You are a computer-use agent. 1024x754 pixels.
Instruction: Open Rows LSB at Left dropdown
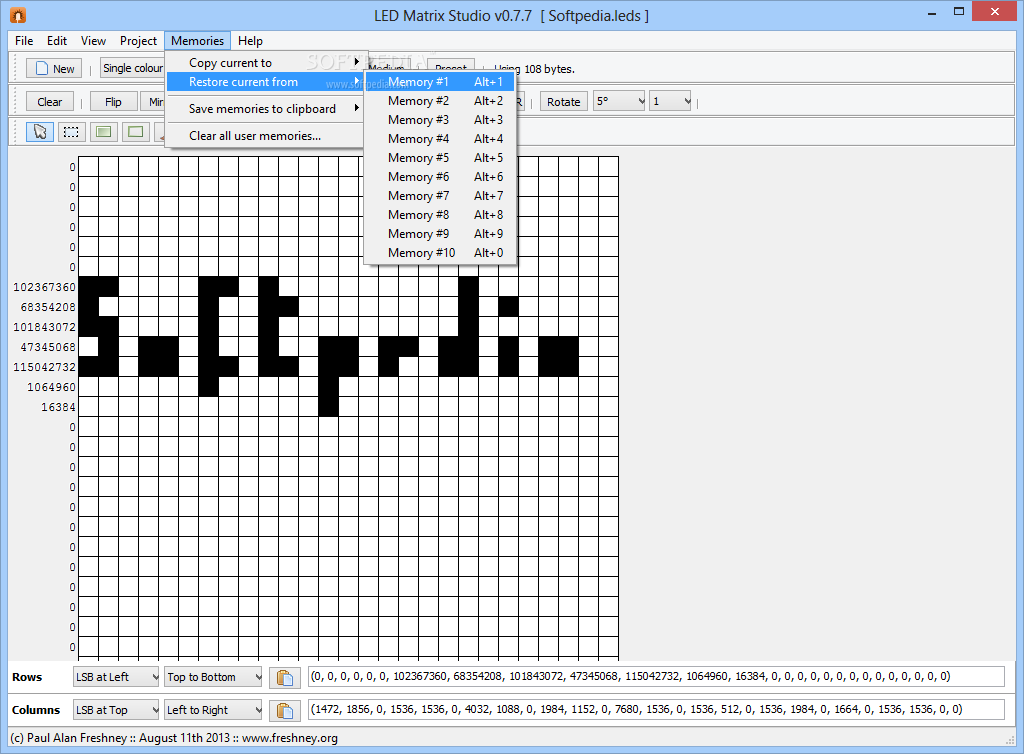click(116, 677)
